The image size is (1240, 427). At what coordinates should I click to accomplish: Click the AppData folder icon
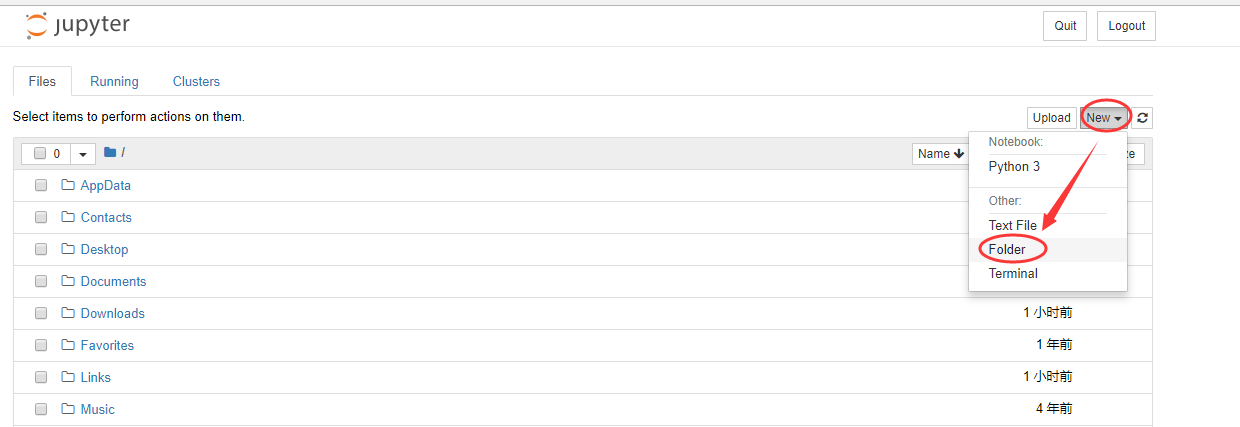click(x=68, y=185)
